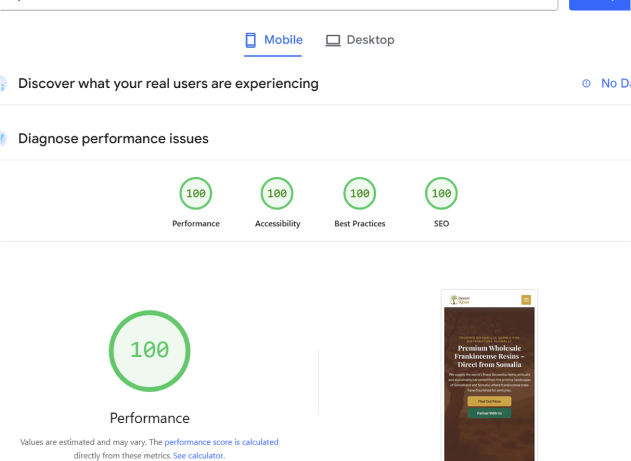This screenshot has height=461, width=631.
Task: Click the mobile phone icon
Action: point(251,40)
